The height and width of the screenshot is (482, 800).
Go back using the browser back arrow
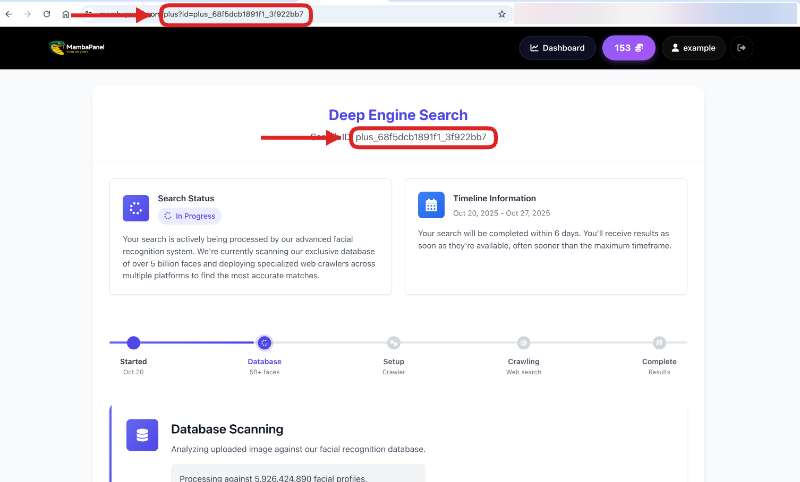[x=9, y=14]
